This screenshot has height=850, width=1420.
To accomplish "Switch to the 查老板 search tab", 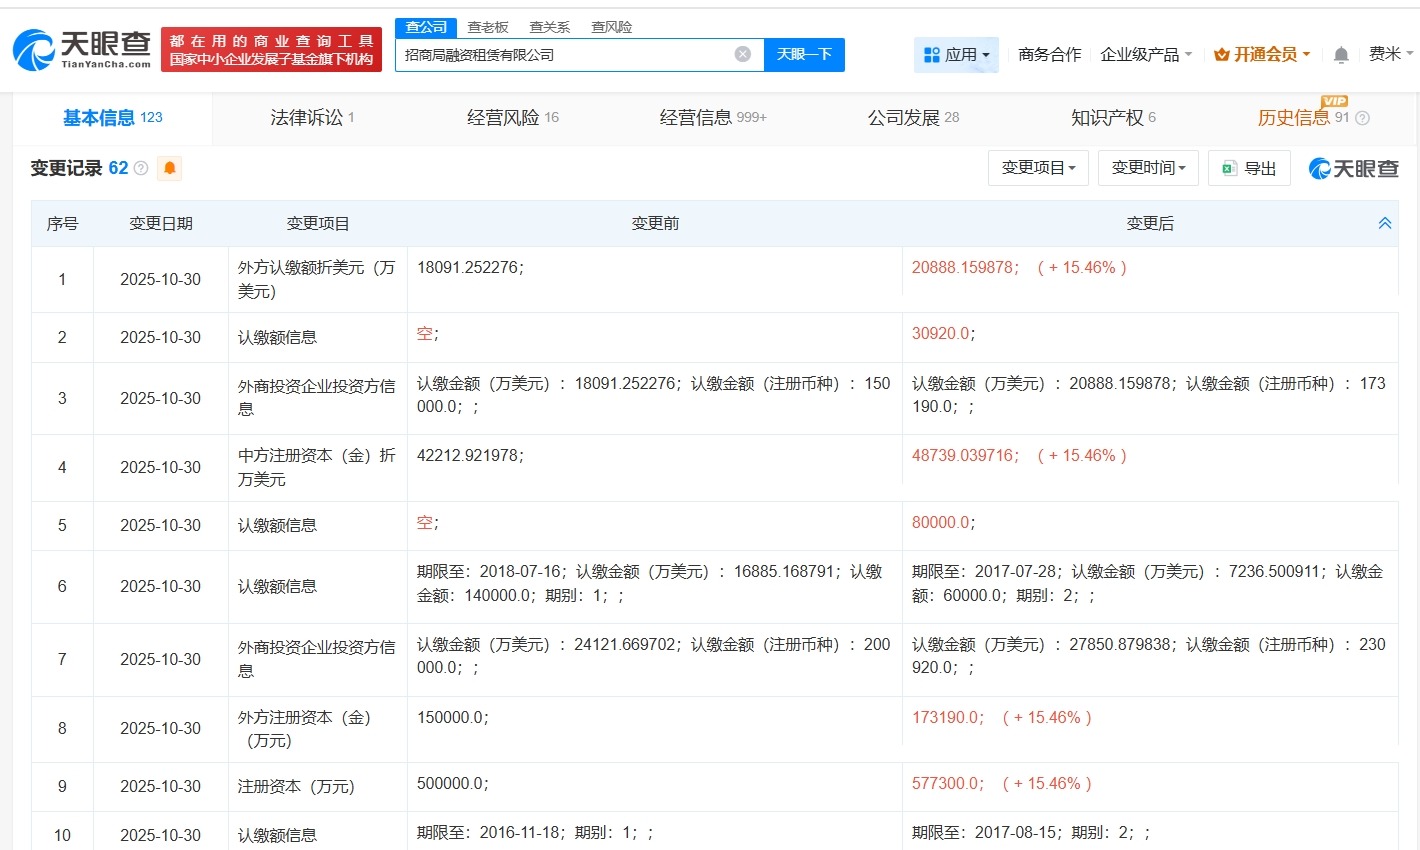I will coord(487,27).
